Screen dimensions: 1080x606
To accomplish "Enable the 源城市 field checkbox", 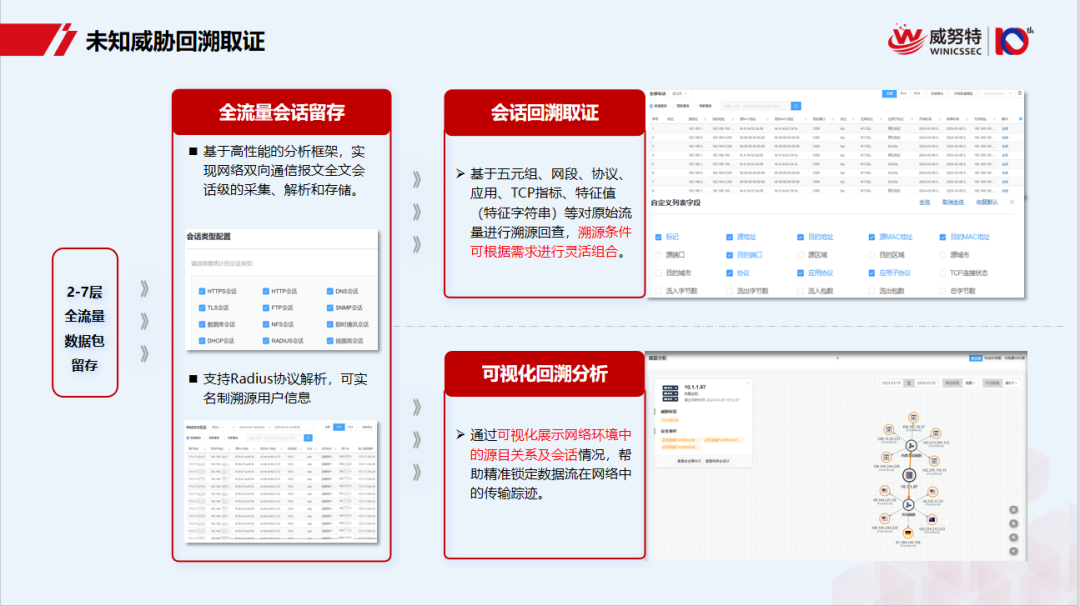I will click(x=943, y=255).
